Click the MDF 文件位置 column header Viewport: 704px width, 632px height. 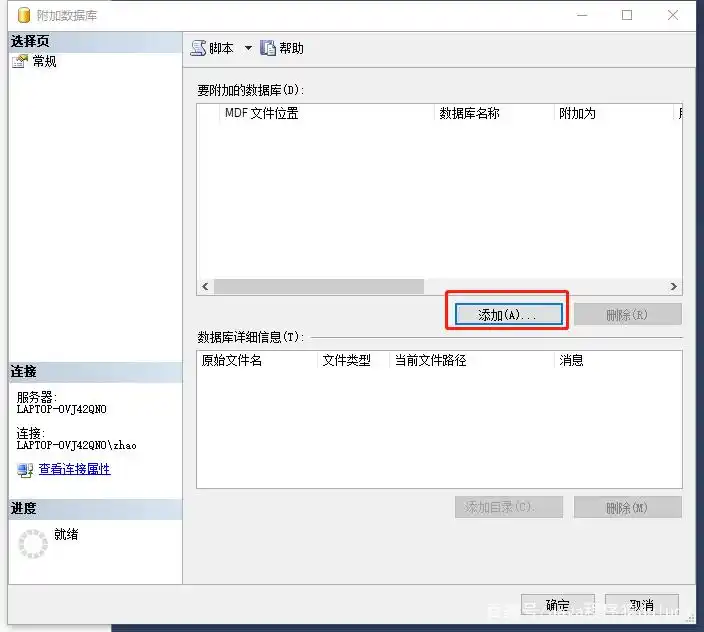tap(327, 113)
